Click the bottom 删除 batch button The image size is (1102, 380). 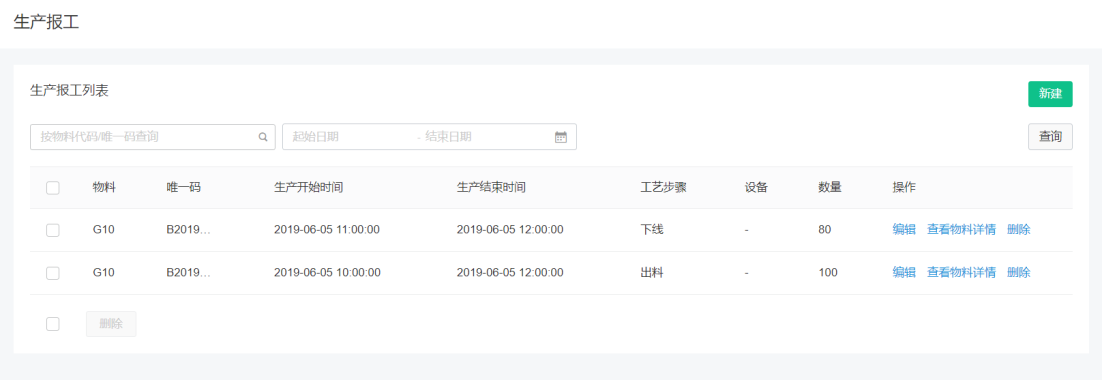111,324
